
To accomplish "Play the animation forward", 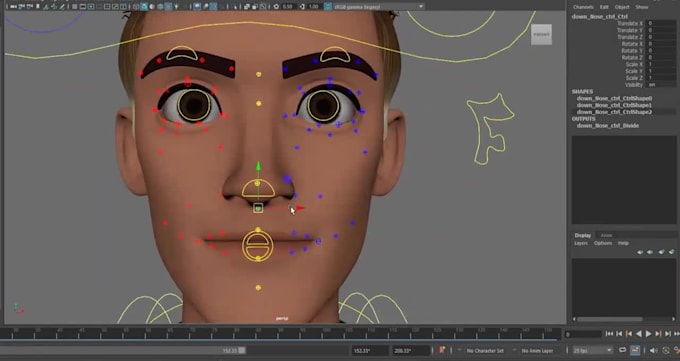I will pyautogui.click(x=649, y=334).
